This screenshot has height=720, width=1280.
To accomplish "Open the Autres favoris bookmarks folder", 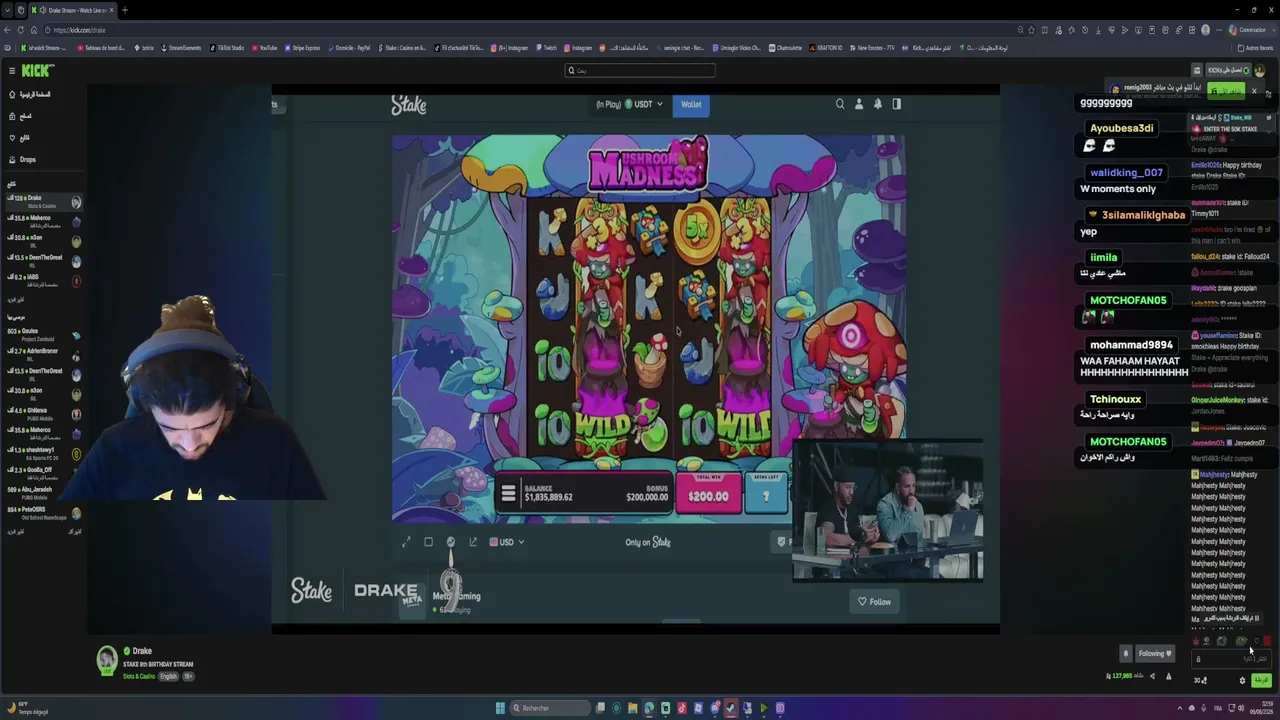I will click(x=1255, y=48).
